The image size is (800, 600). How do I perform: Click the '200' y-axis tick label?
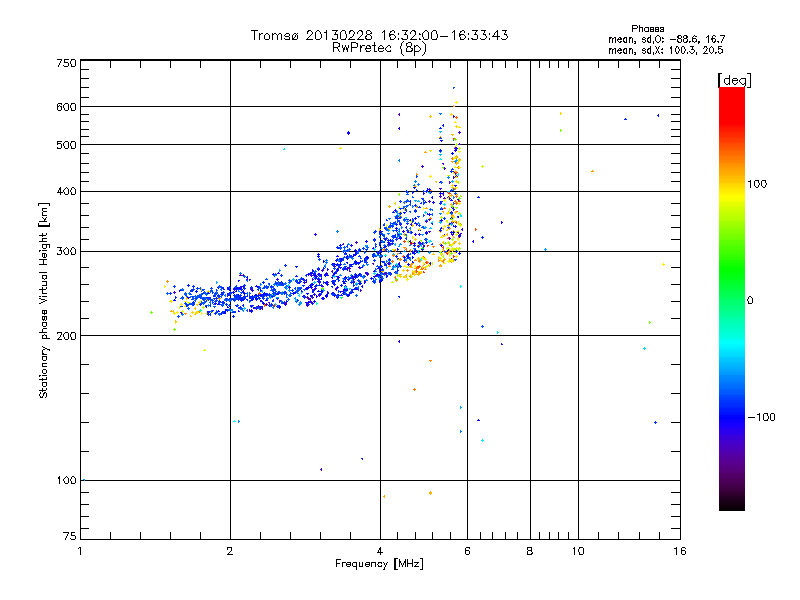pyautogui.click(x=66, y=336)
